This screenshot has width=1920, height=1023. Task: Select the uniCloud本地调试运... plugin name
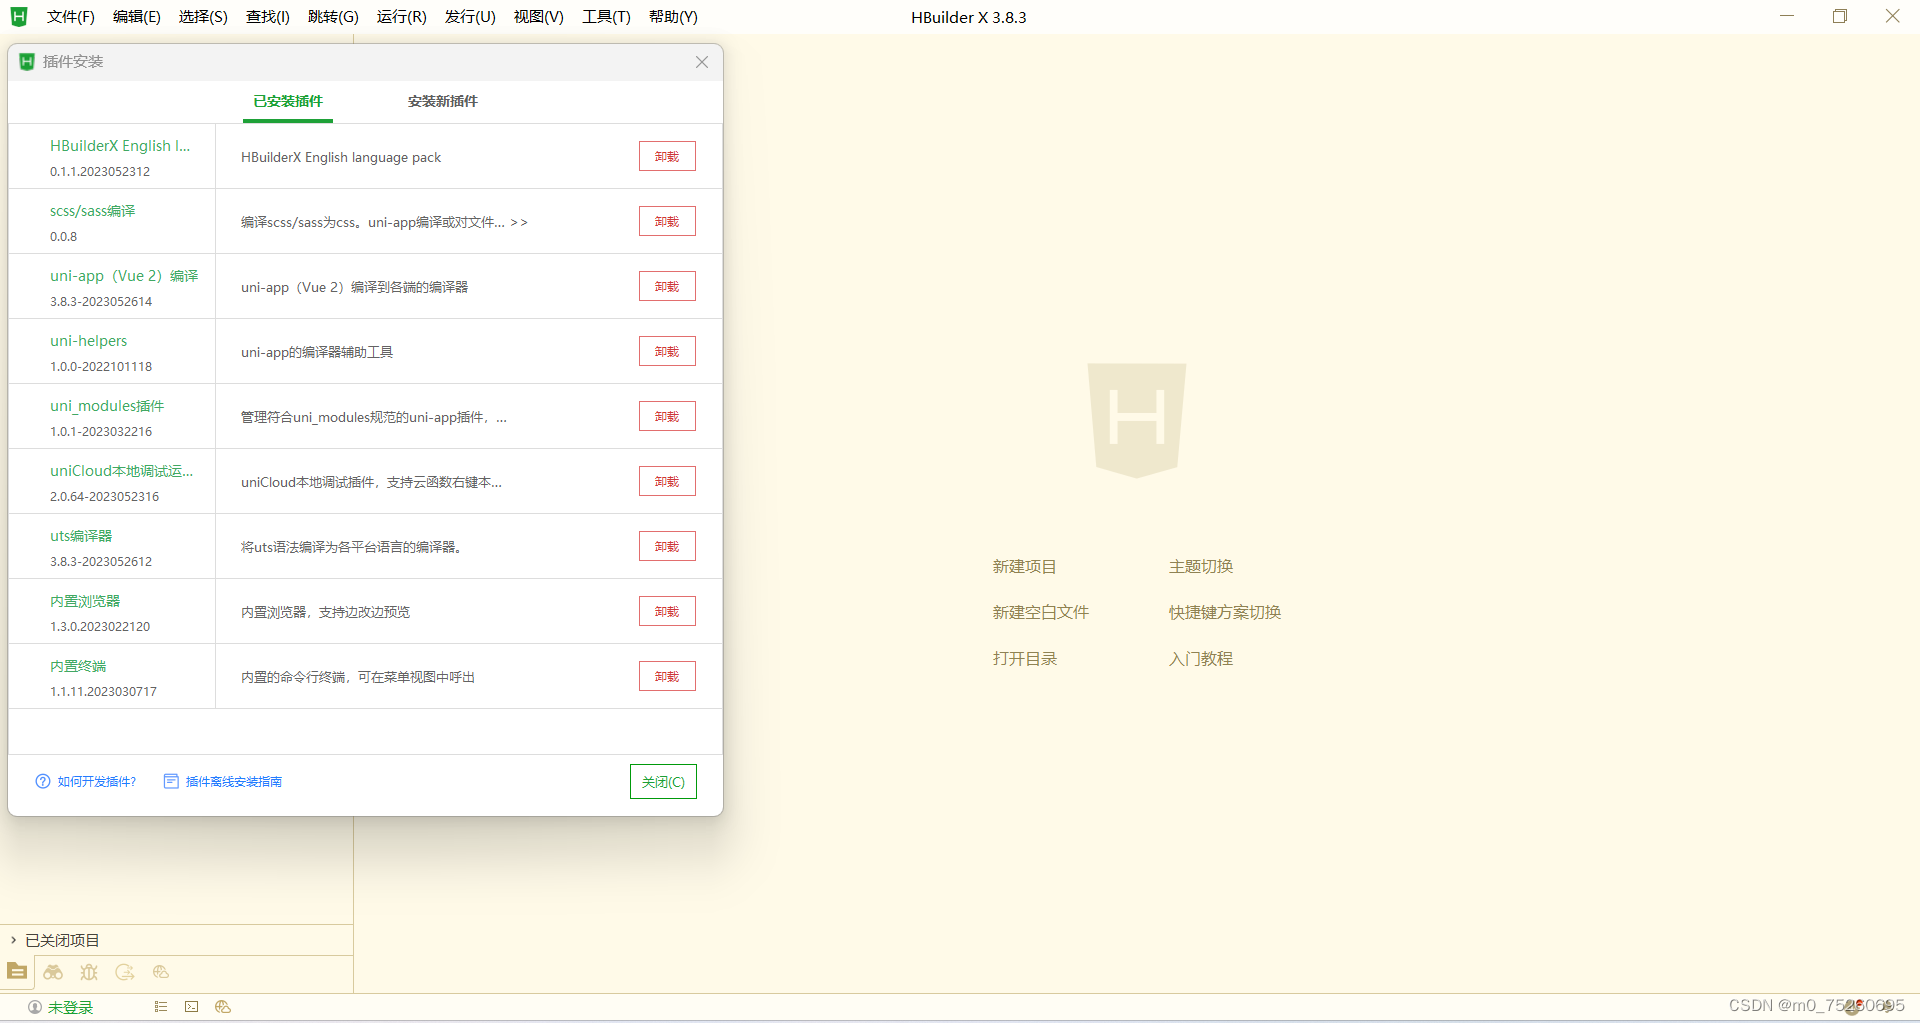tap(121, 471)
